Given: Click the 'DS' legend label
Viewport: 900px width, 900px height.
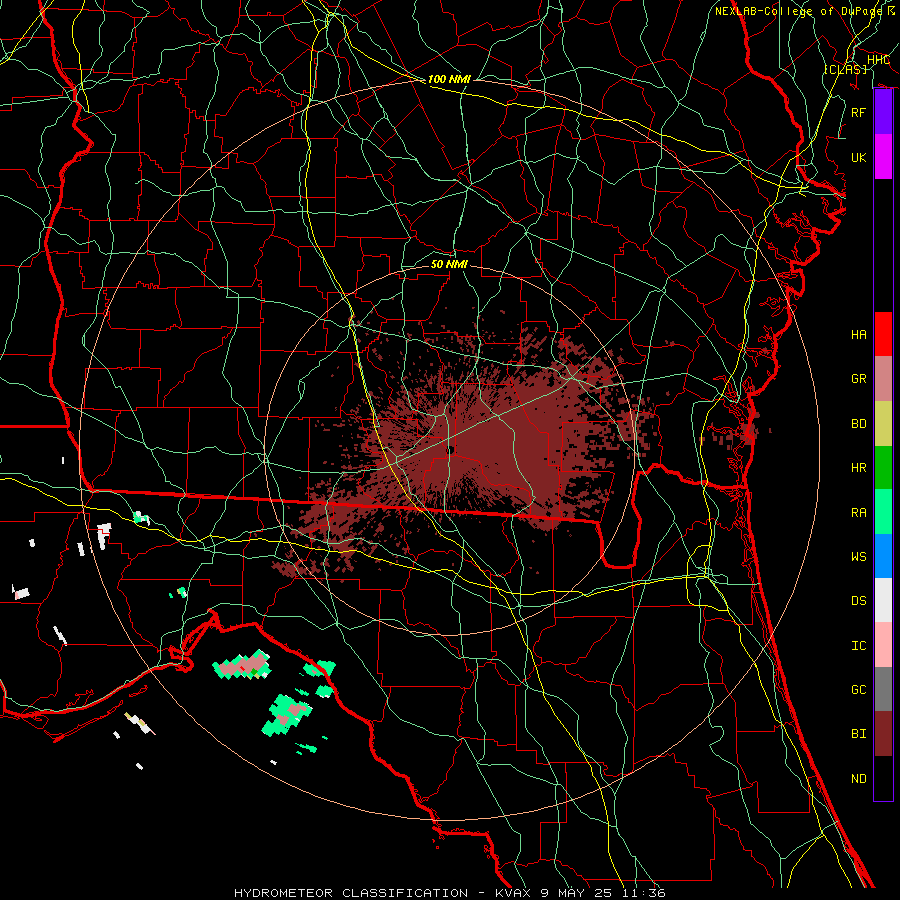Looking at the screenshot, I should click(x=859, y=600).
